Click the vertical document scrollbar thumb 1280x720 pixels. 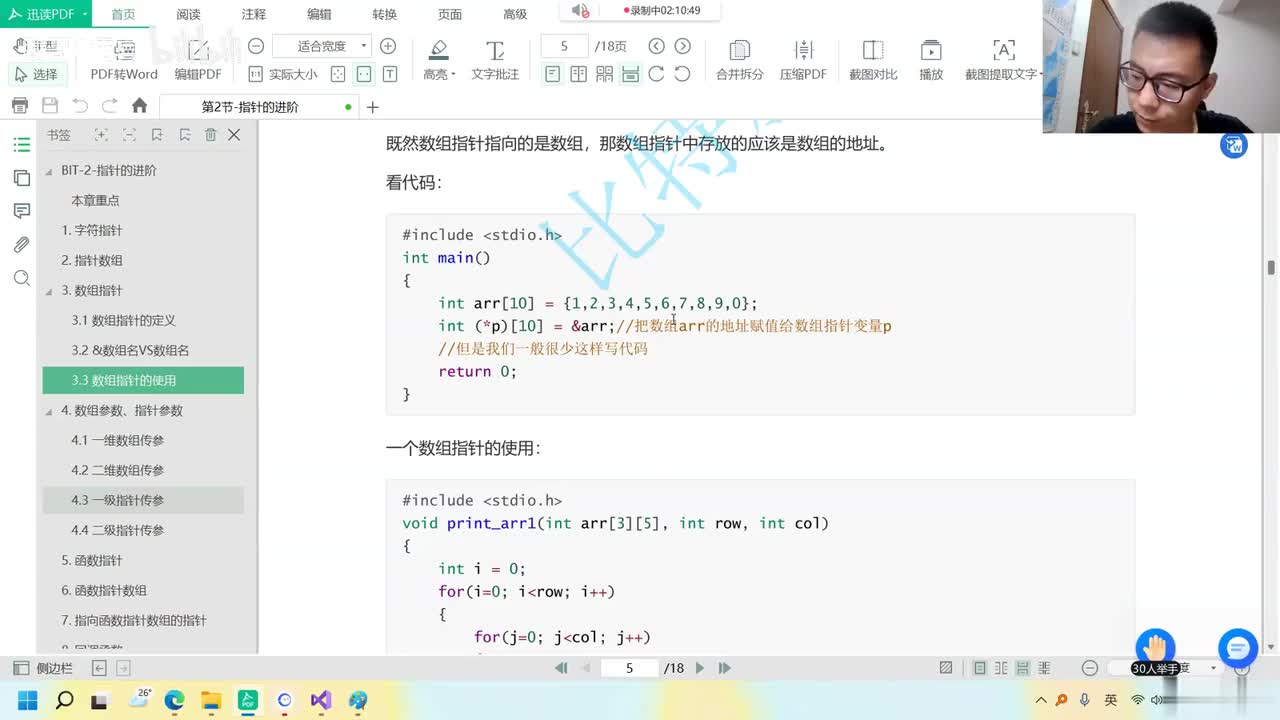pos(1271,268)
